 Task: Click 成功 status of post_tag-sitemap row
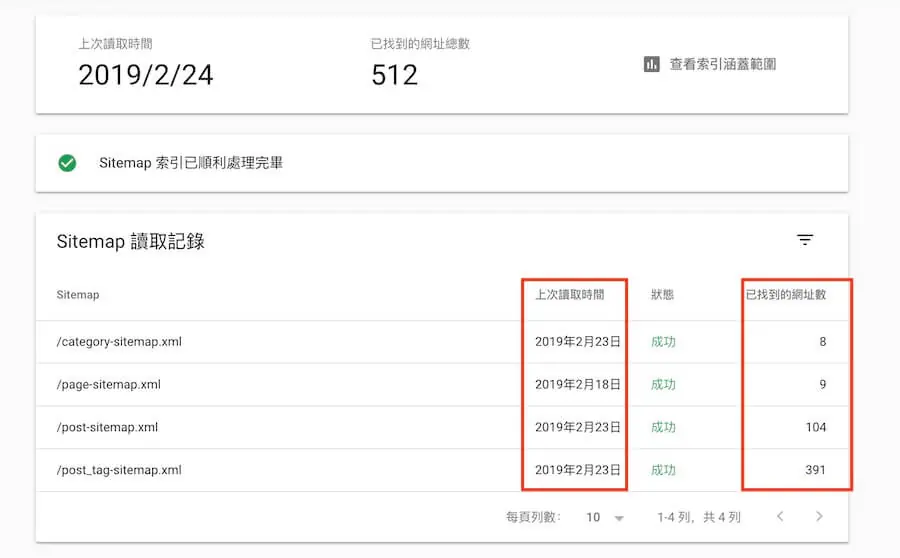[663, 470]
